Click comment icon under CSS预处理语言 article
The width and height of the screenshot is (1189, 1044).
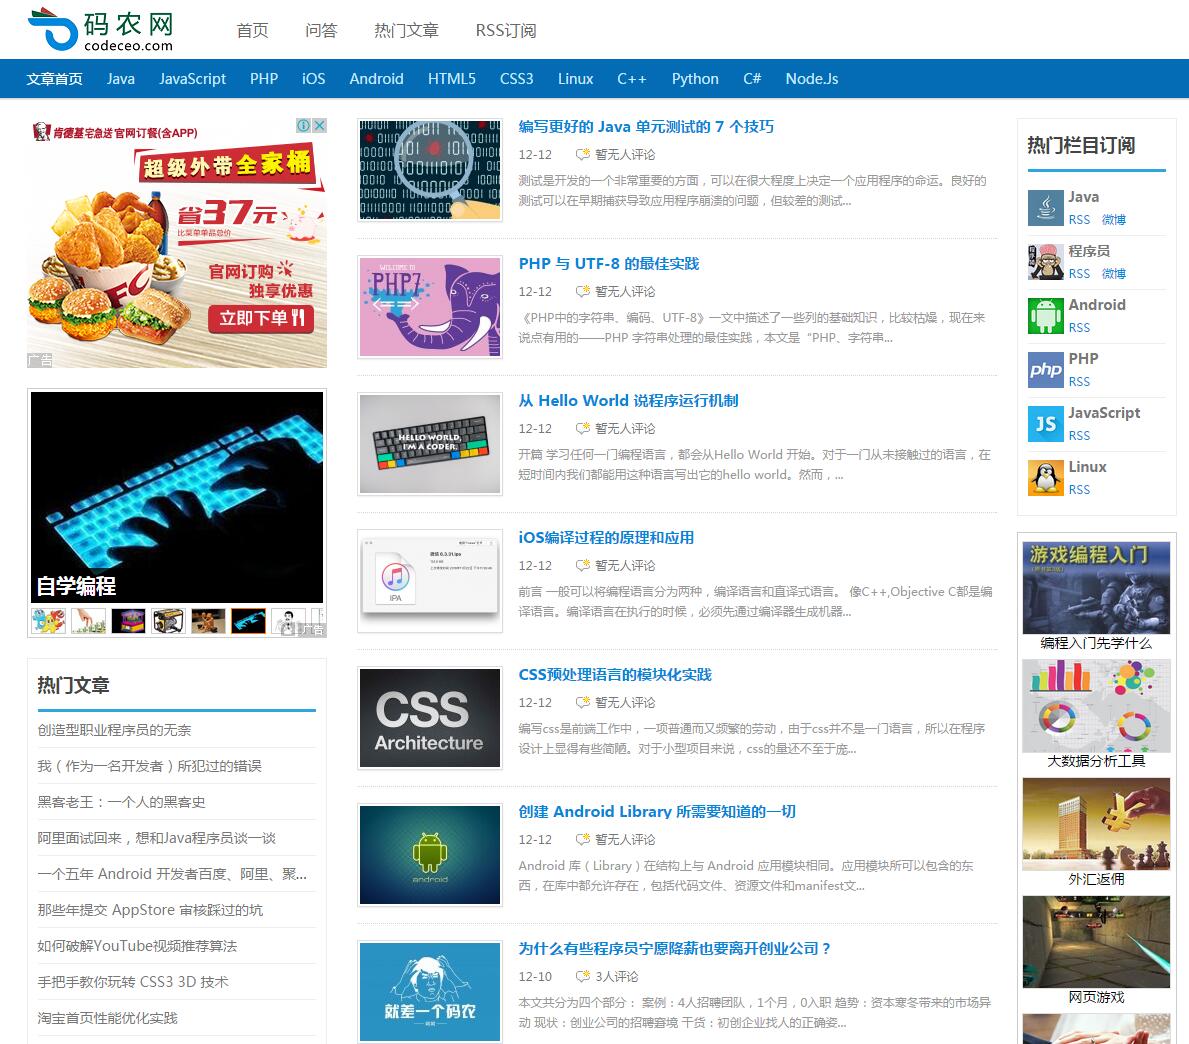(x=582, y=702)
